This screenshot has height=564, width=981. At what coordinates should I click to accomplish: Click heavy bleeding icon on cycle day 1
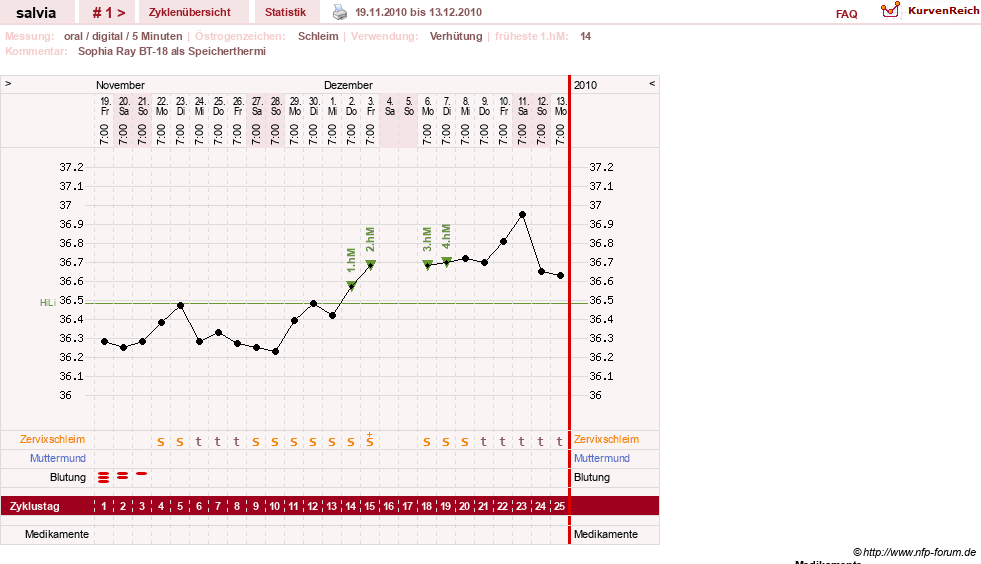click(104, 478)
